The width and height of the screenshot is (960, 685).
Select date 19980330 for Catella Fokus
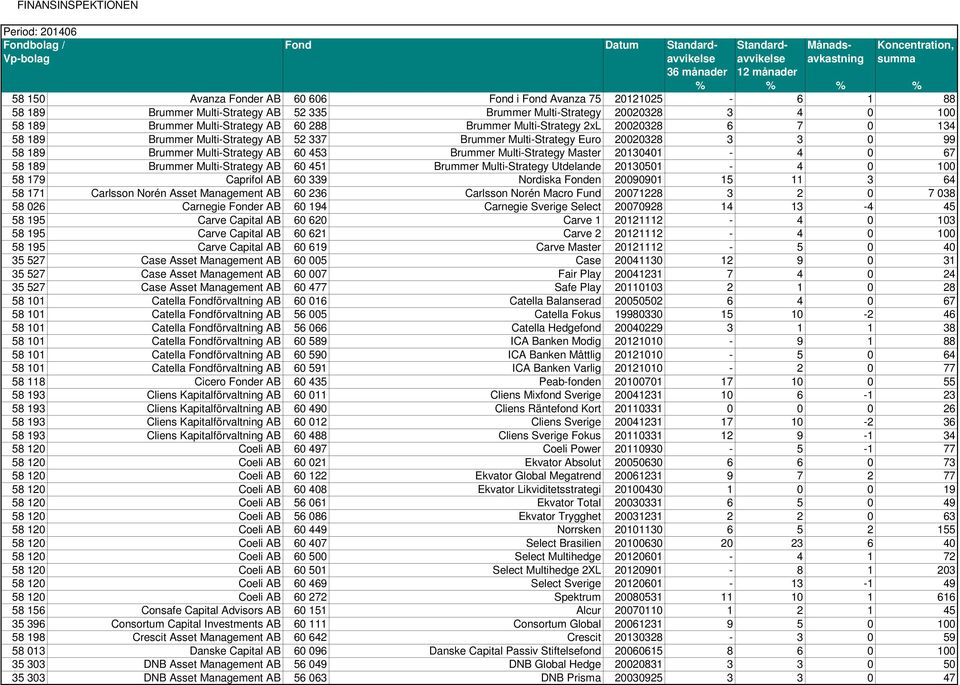pyautogui.click(x=638, y=315)
